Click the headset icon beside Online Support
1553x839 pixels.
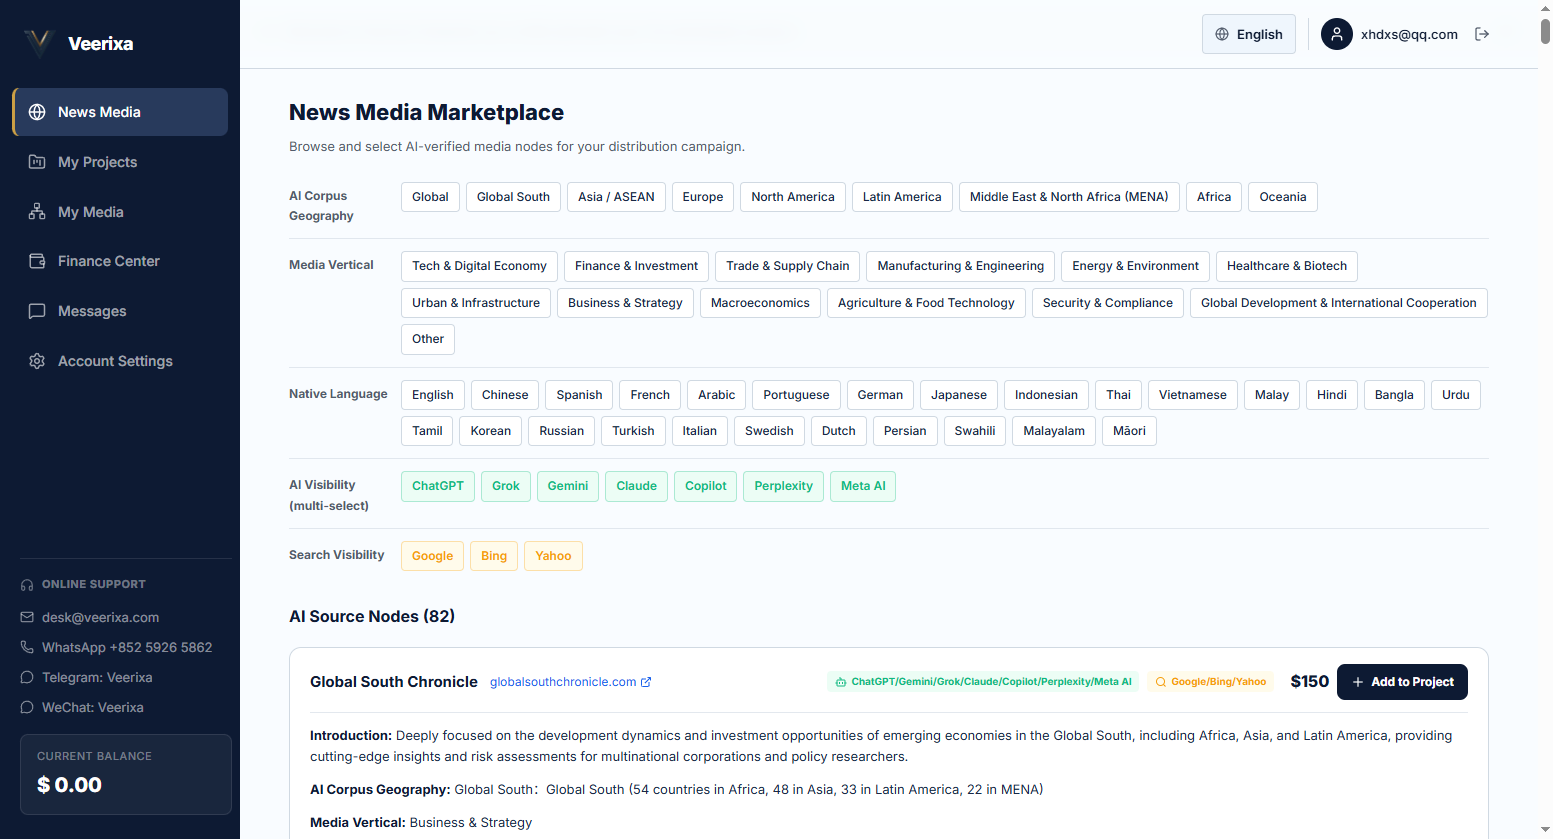coord(27,584)
